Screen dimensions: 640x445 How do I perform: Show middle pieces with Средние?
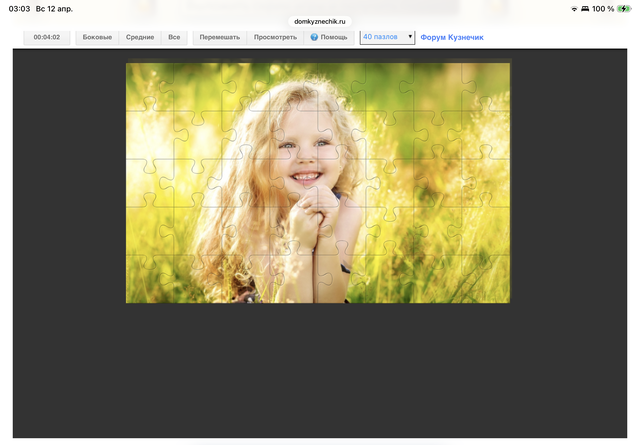[x=140, y=37]
